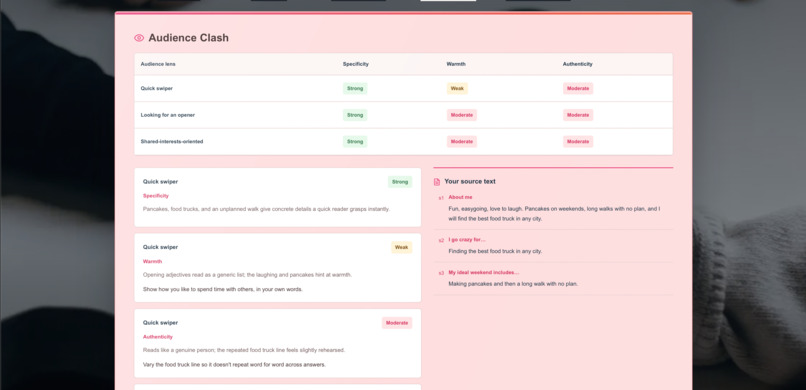Click the pink Warmth label in the second card
Image resolution: width=806 pixels, height=390 pixels.
coord(152,262)
